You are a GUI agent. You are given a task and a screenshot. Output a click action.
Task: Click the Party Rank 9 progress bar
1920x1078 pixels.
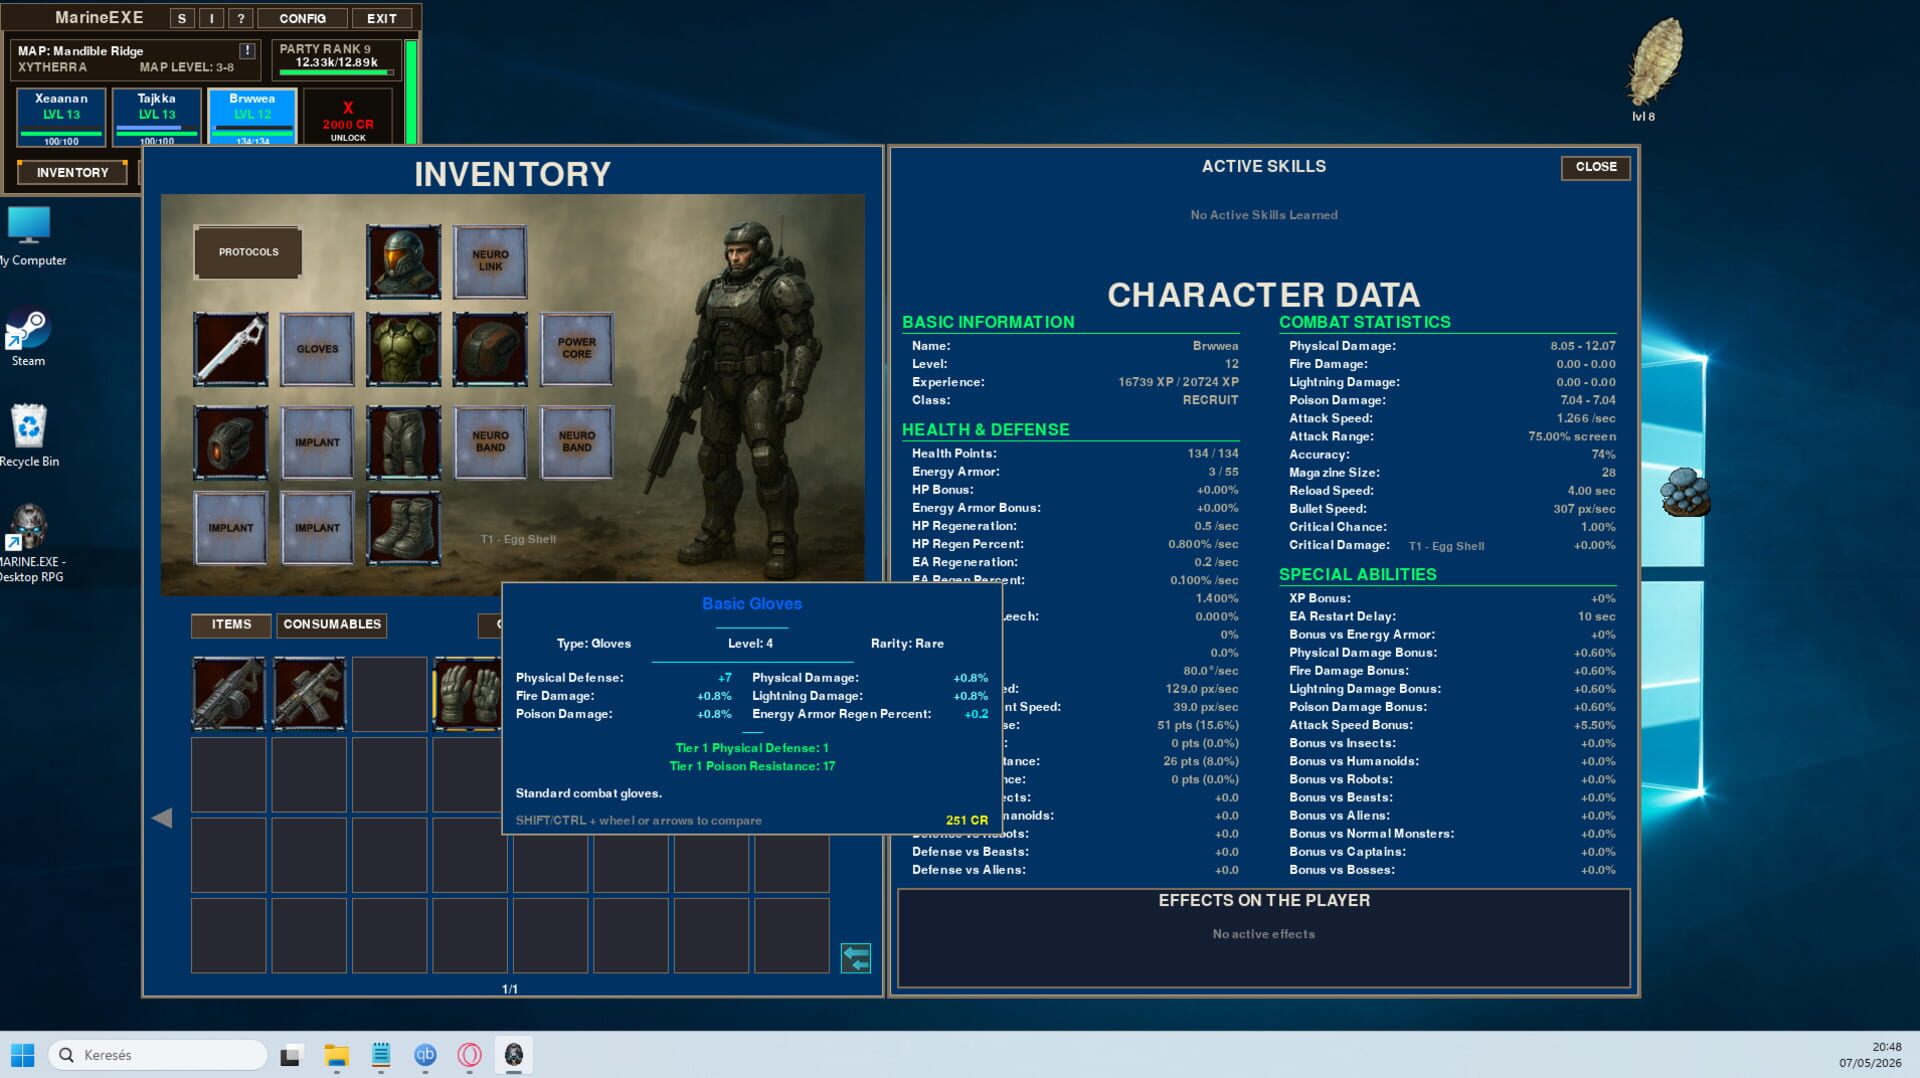coord(337,72)
